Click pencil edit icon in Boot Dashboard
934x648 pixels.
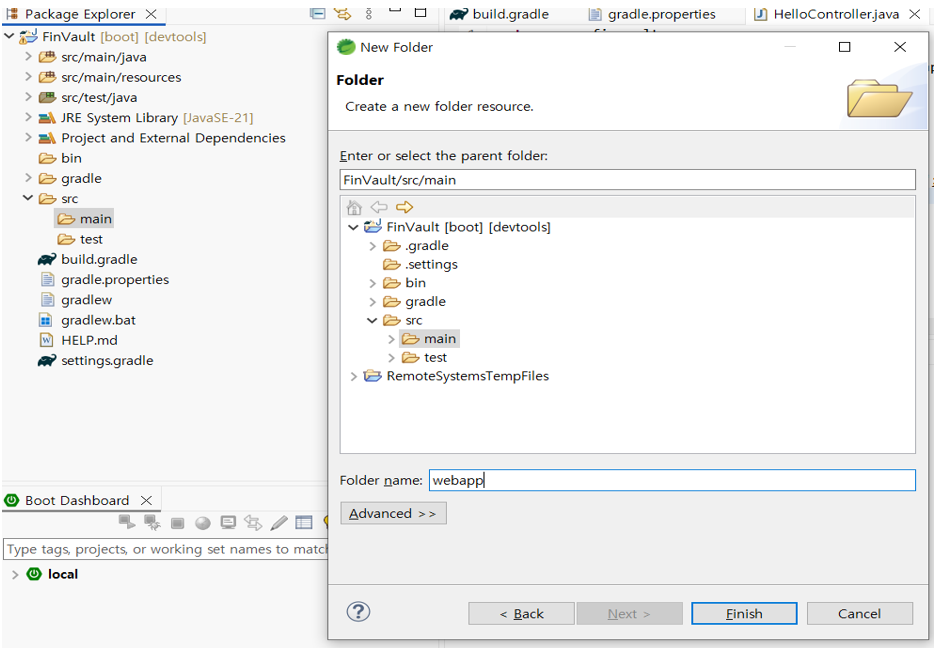(279, 523)
